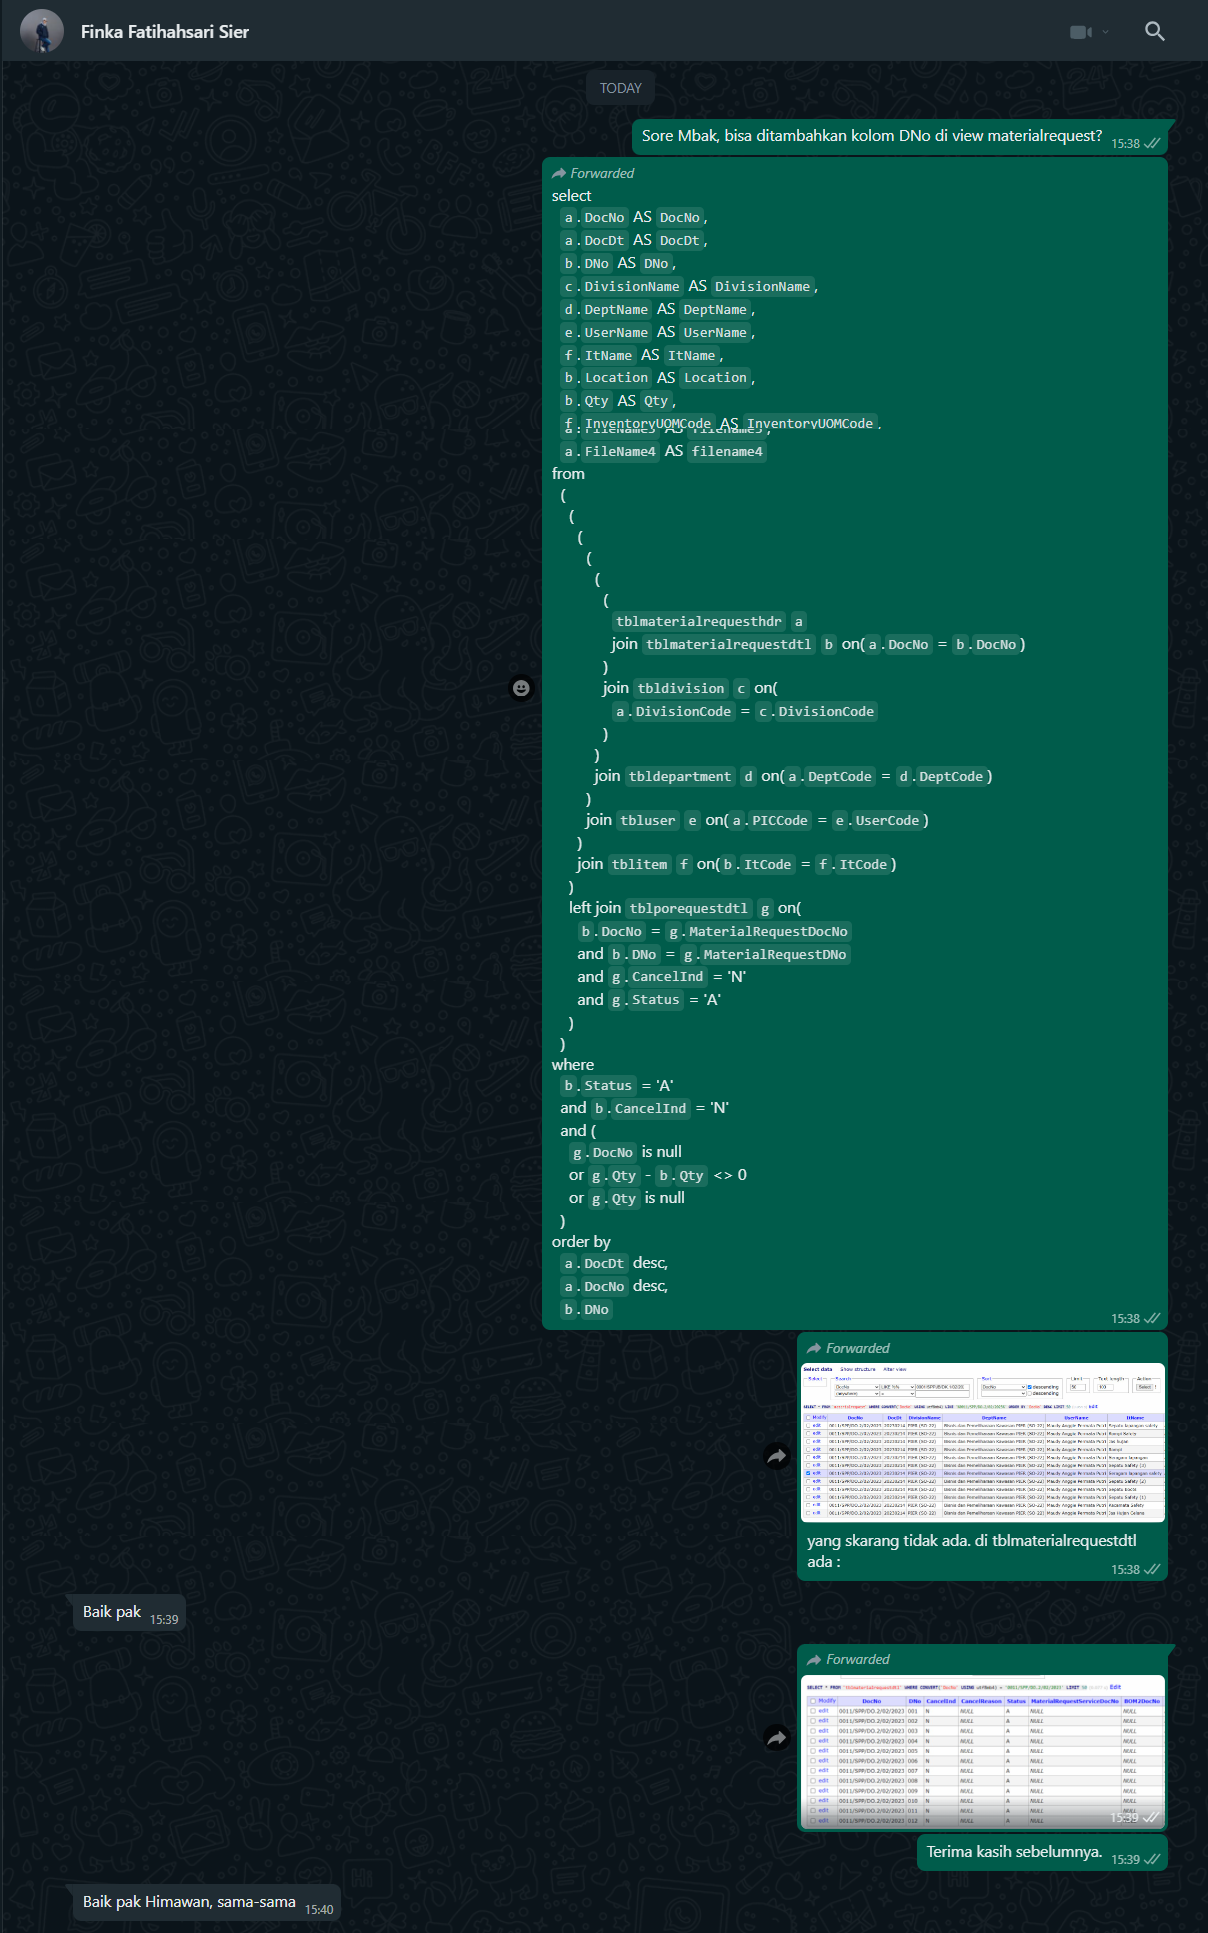Open Finka Fatihahsari Sier profile picture

pyautogui.click(x=42, y=31)
